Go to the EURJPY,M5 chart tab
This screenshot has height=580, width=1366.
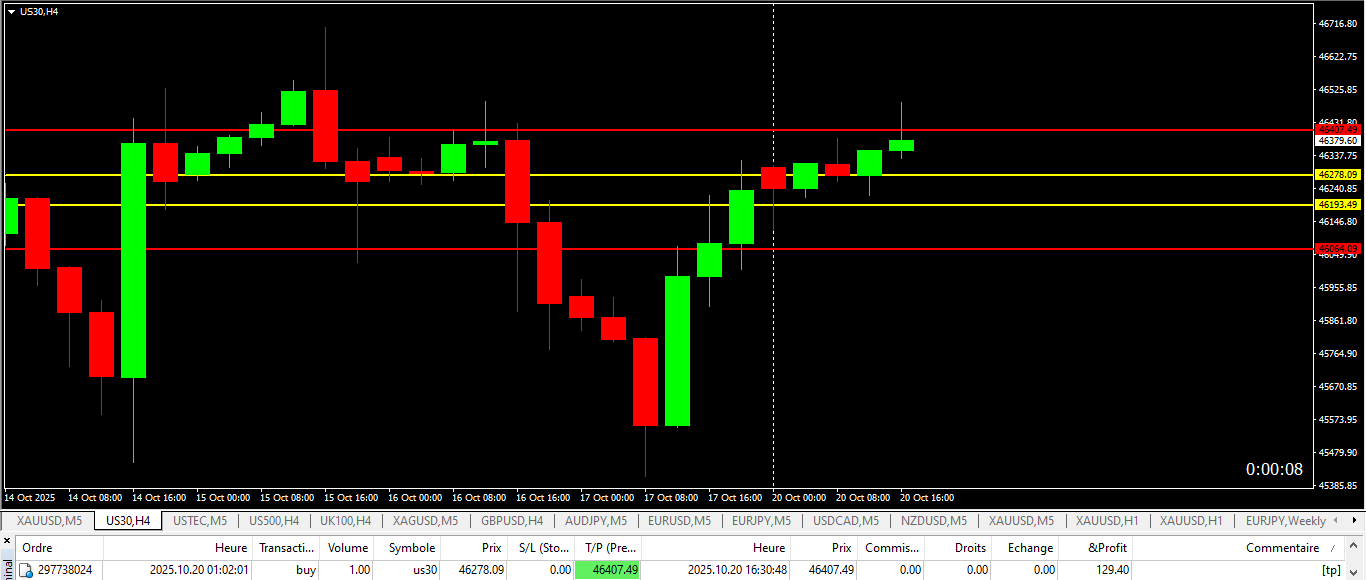point(762,521)
